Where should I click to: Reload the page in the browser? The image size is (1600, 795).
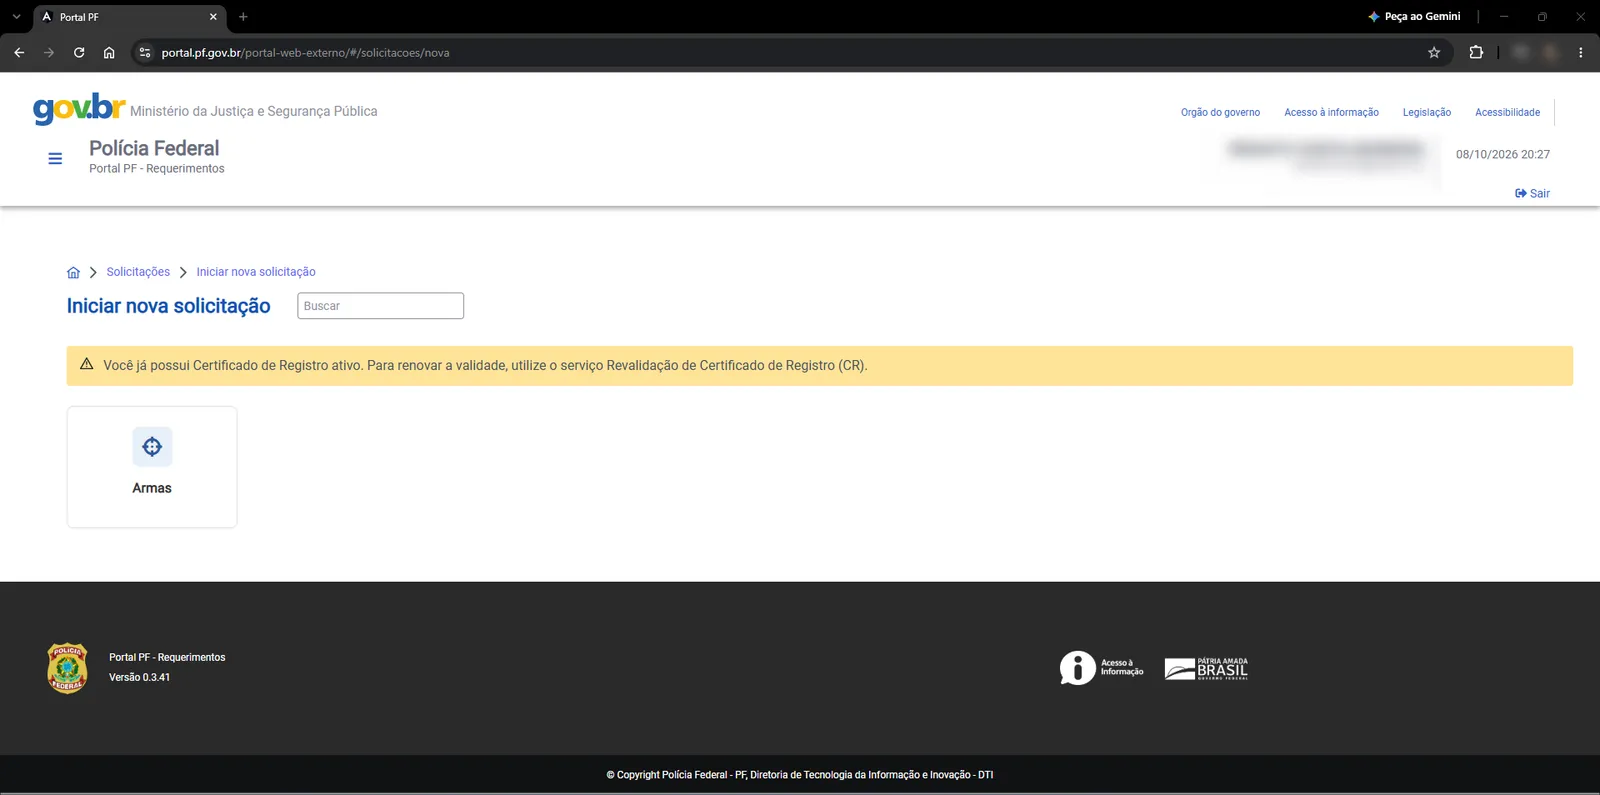click(79, 53)
